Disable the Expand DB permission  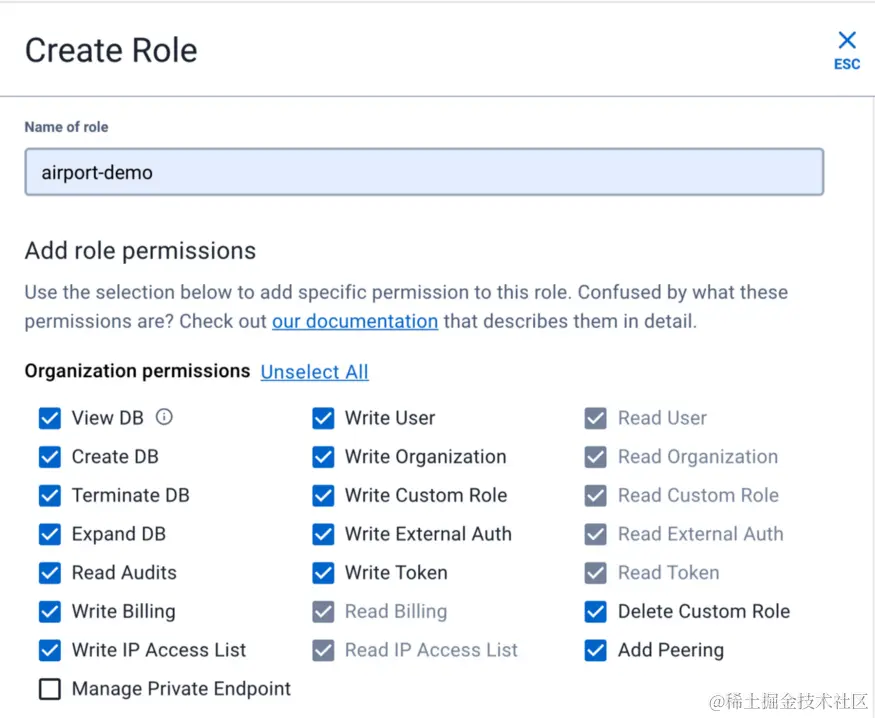pos(50,534)
